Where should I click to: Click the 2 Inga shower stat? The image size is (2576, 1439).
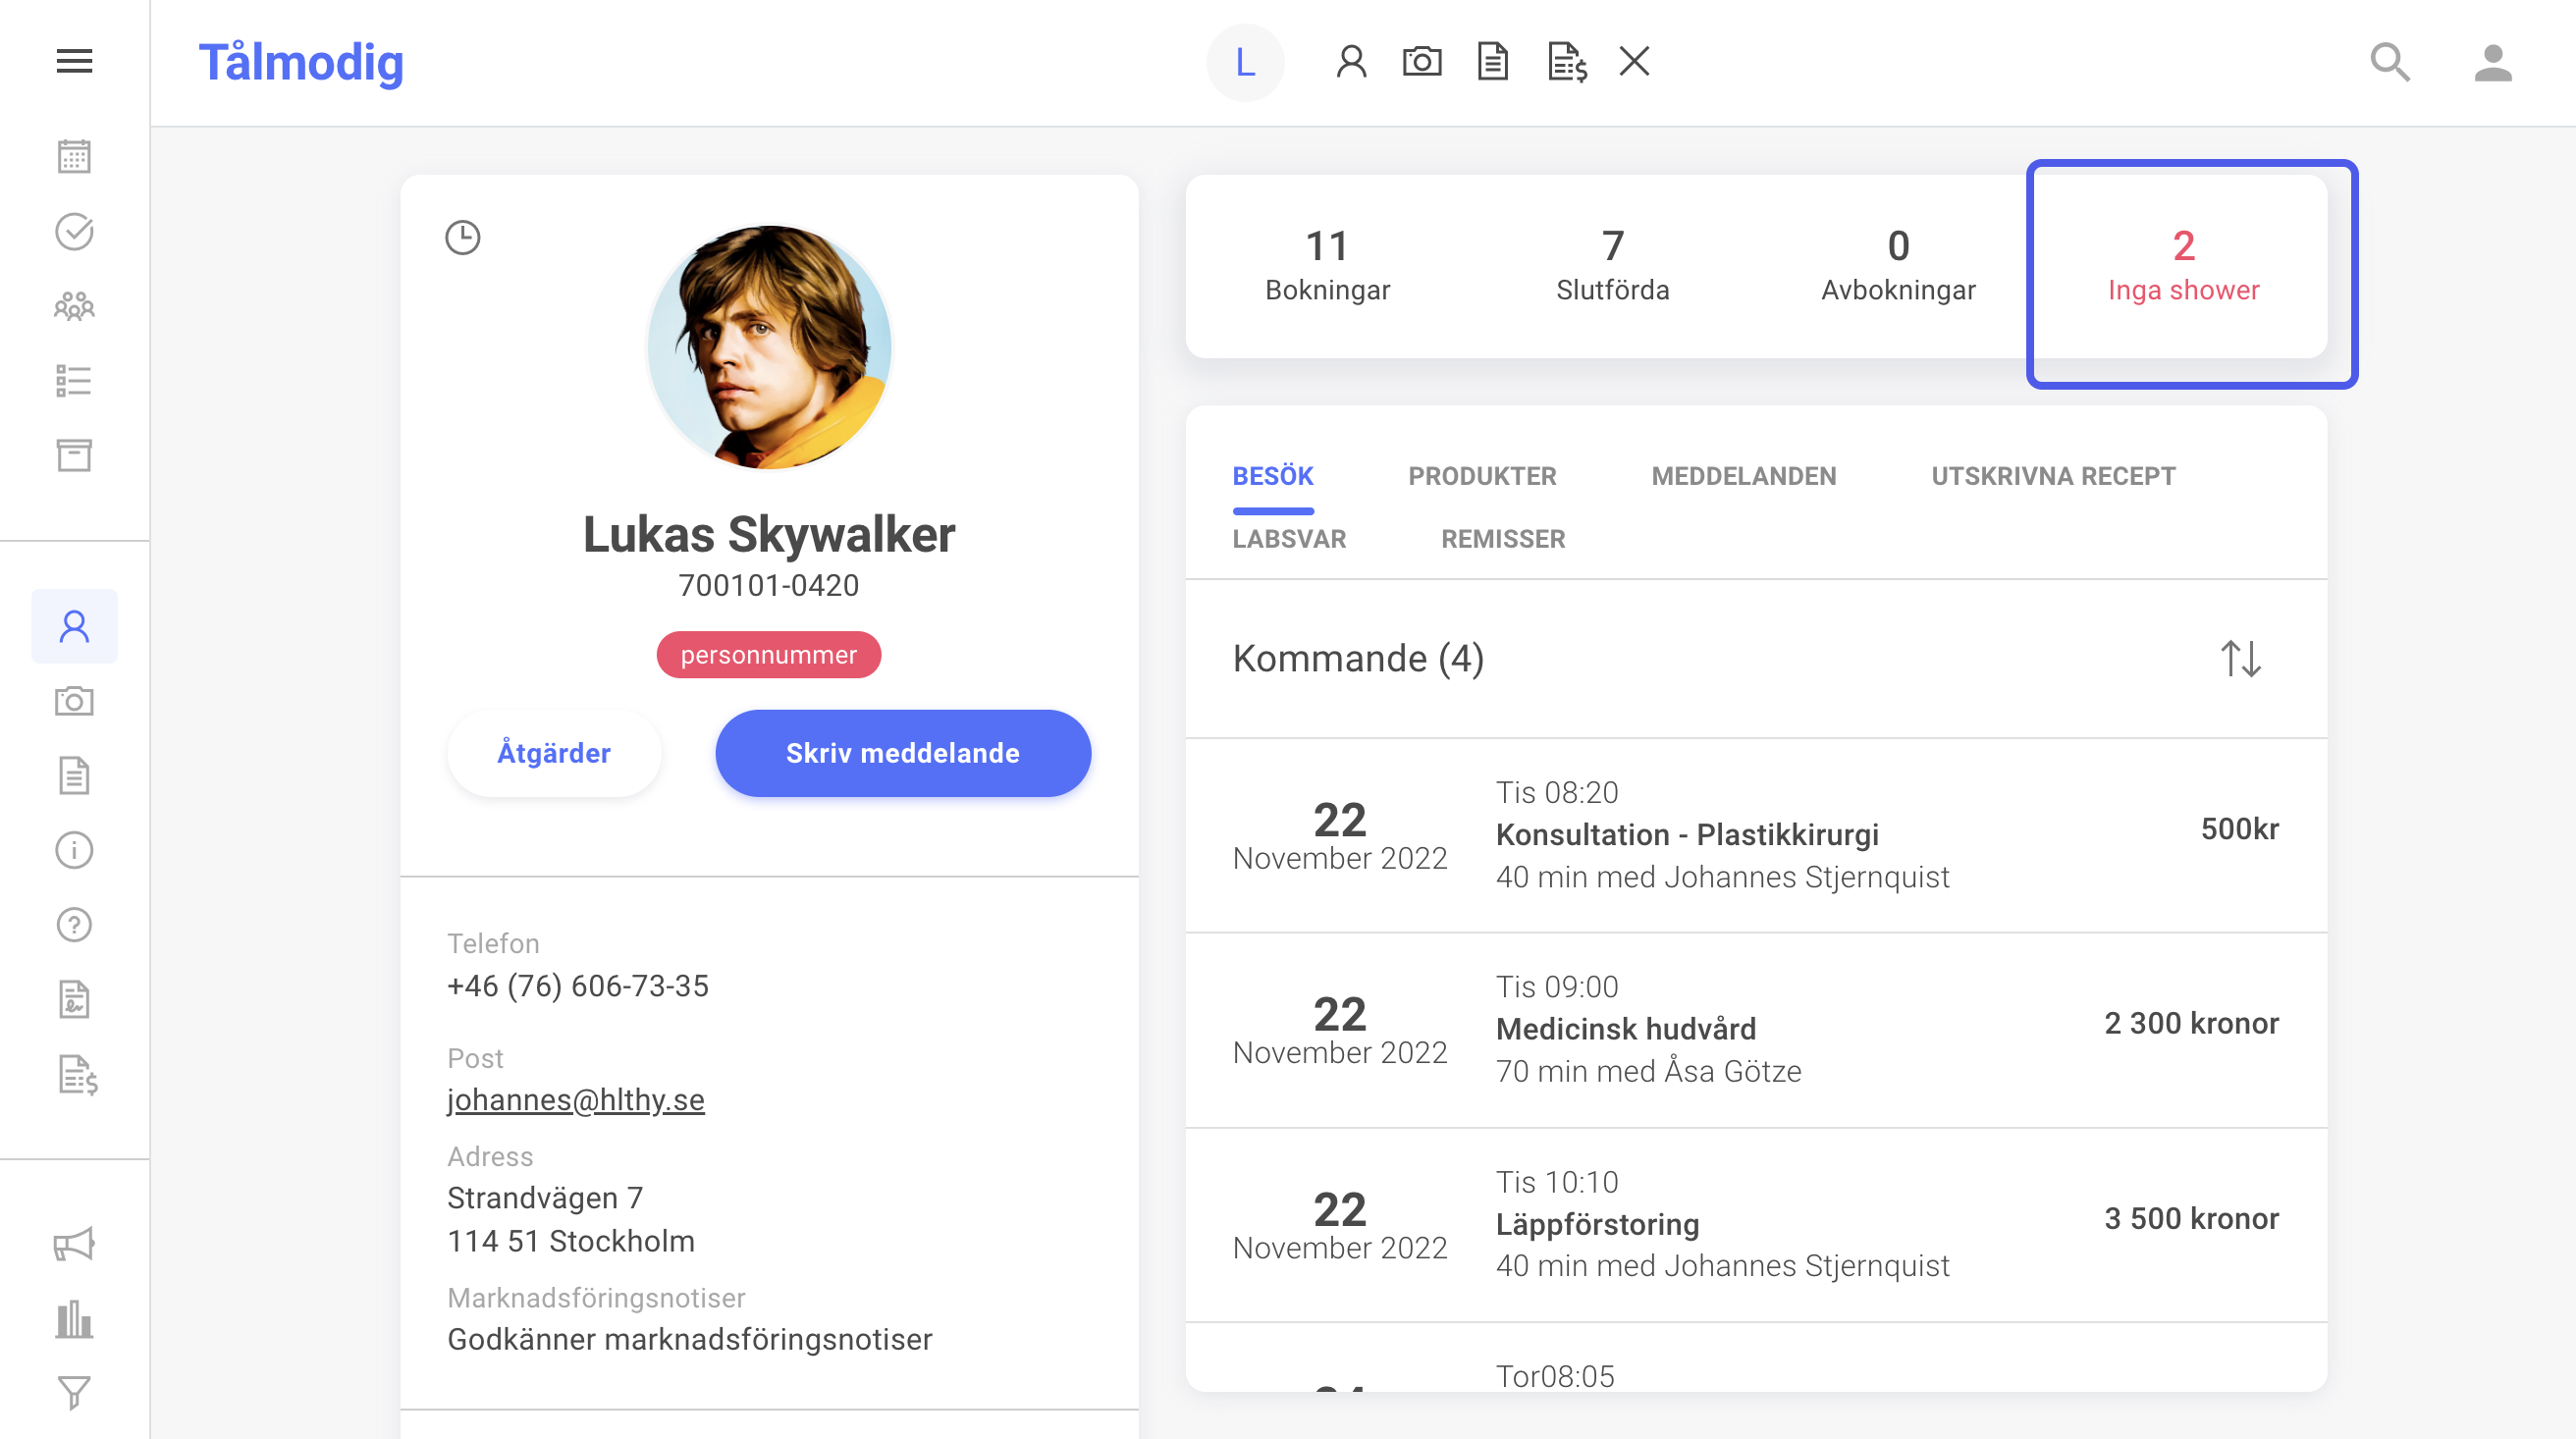pyautogui.click(x=2184, y=266)
